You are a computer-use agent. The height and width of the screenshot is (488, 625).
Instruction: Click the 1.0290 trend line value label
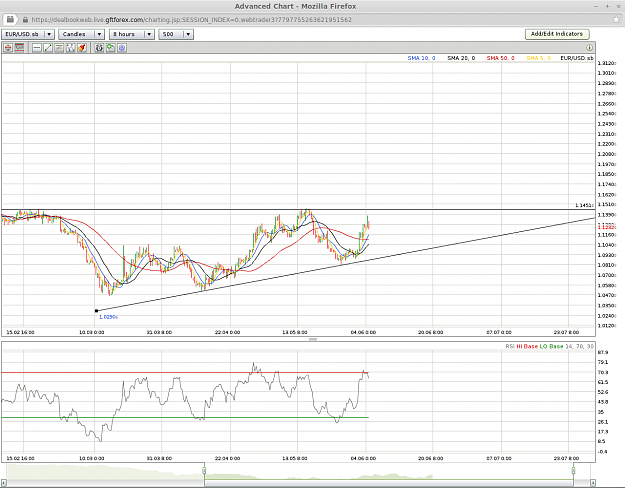pos(108,317)
